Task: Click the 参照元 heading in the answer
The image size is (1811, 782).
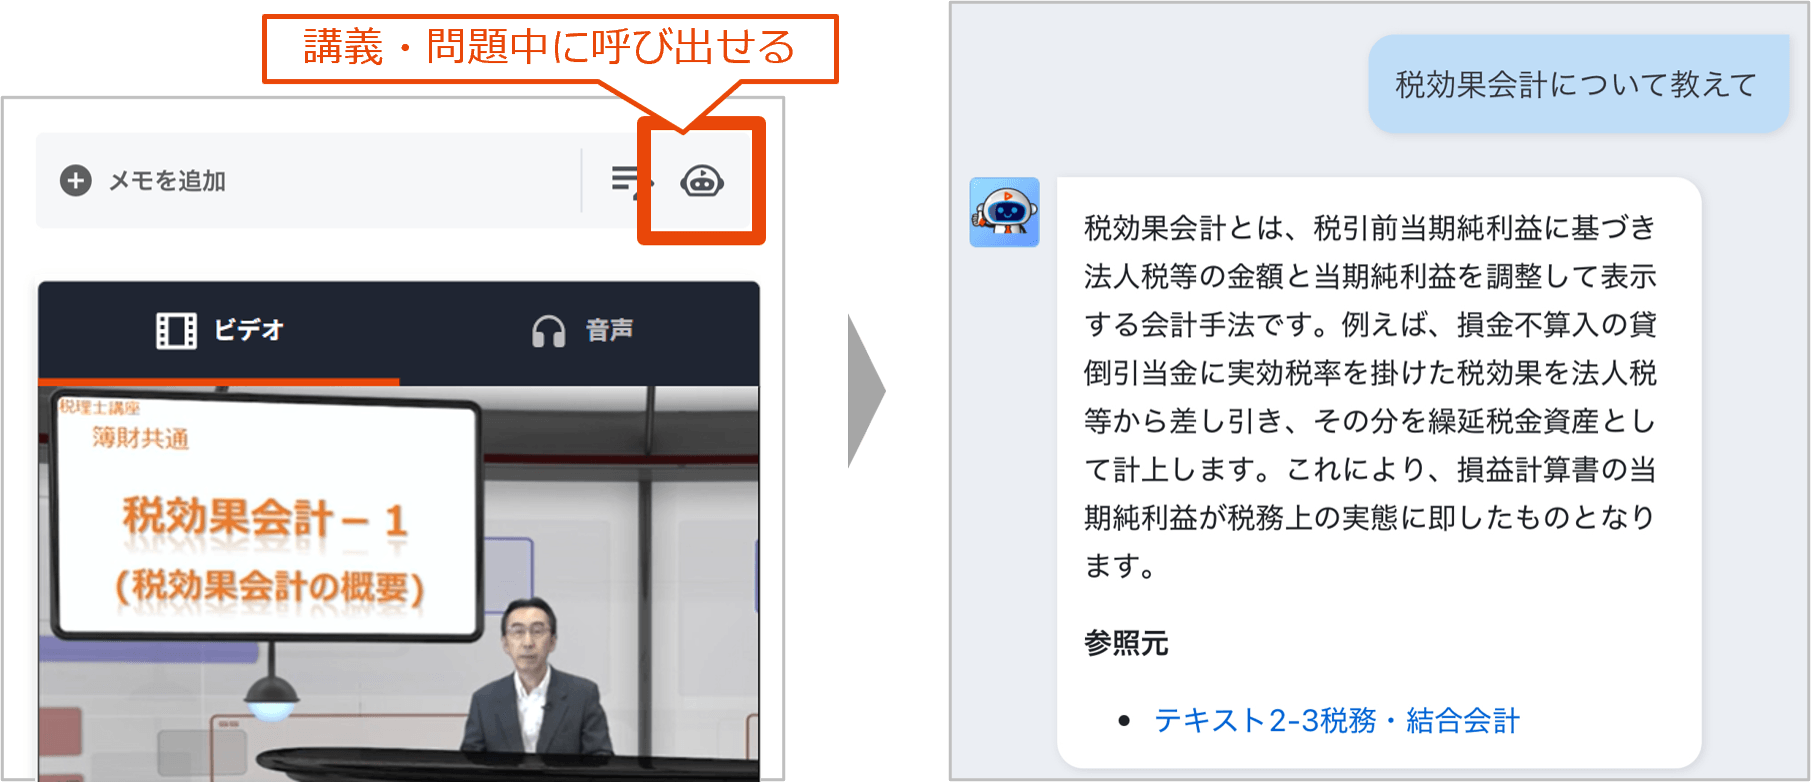Action: (x=1125, y=643)
